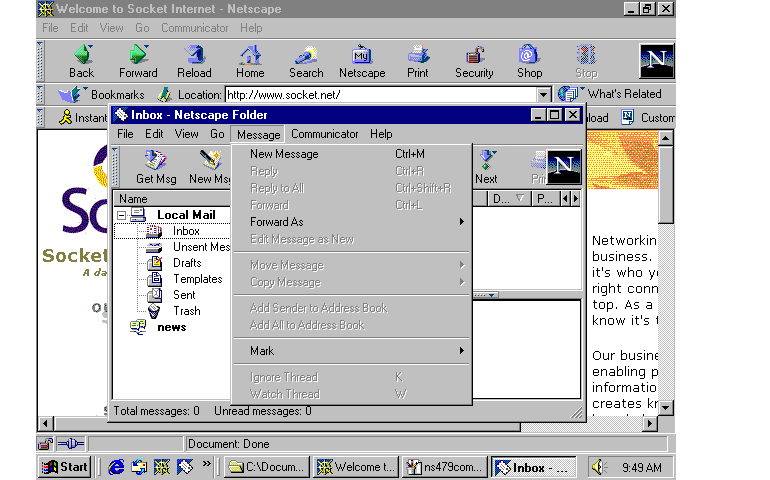This screenshot has width=770, height=480.
Task: Select the Drafts folder
Action: click(x=187, y=263)
